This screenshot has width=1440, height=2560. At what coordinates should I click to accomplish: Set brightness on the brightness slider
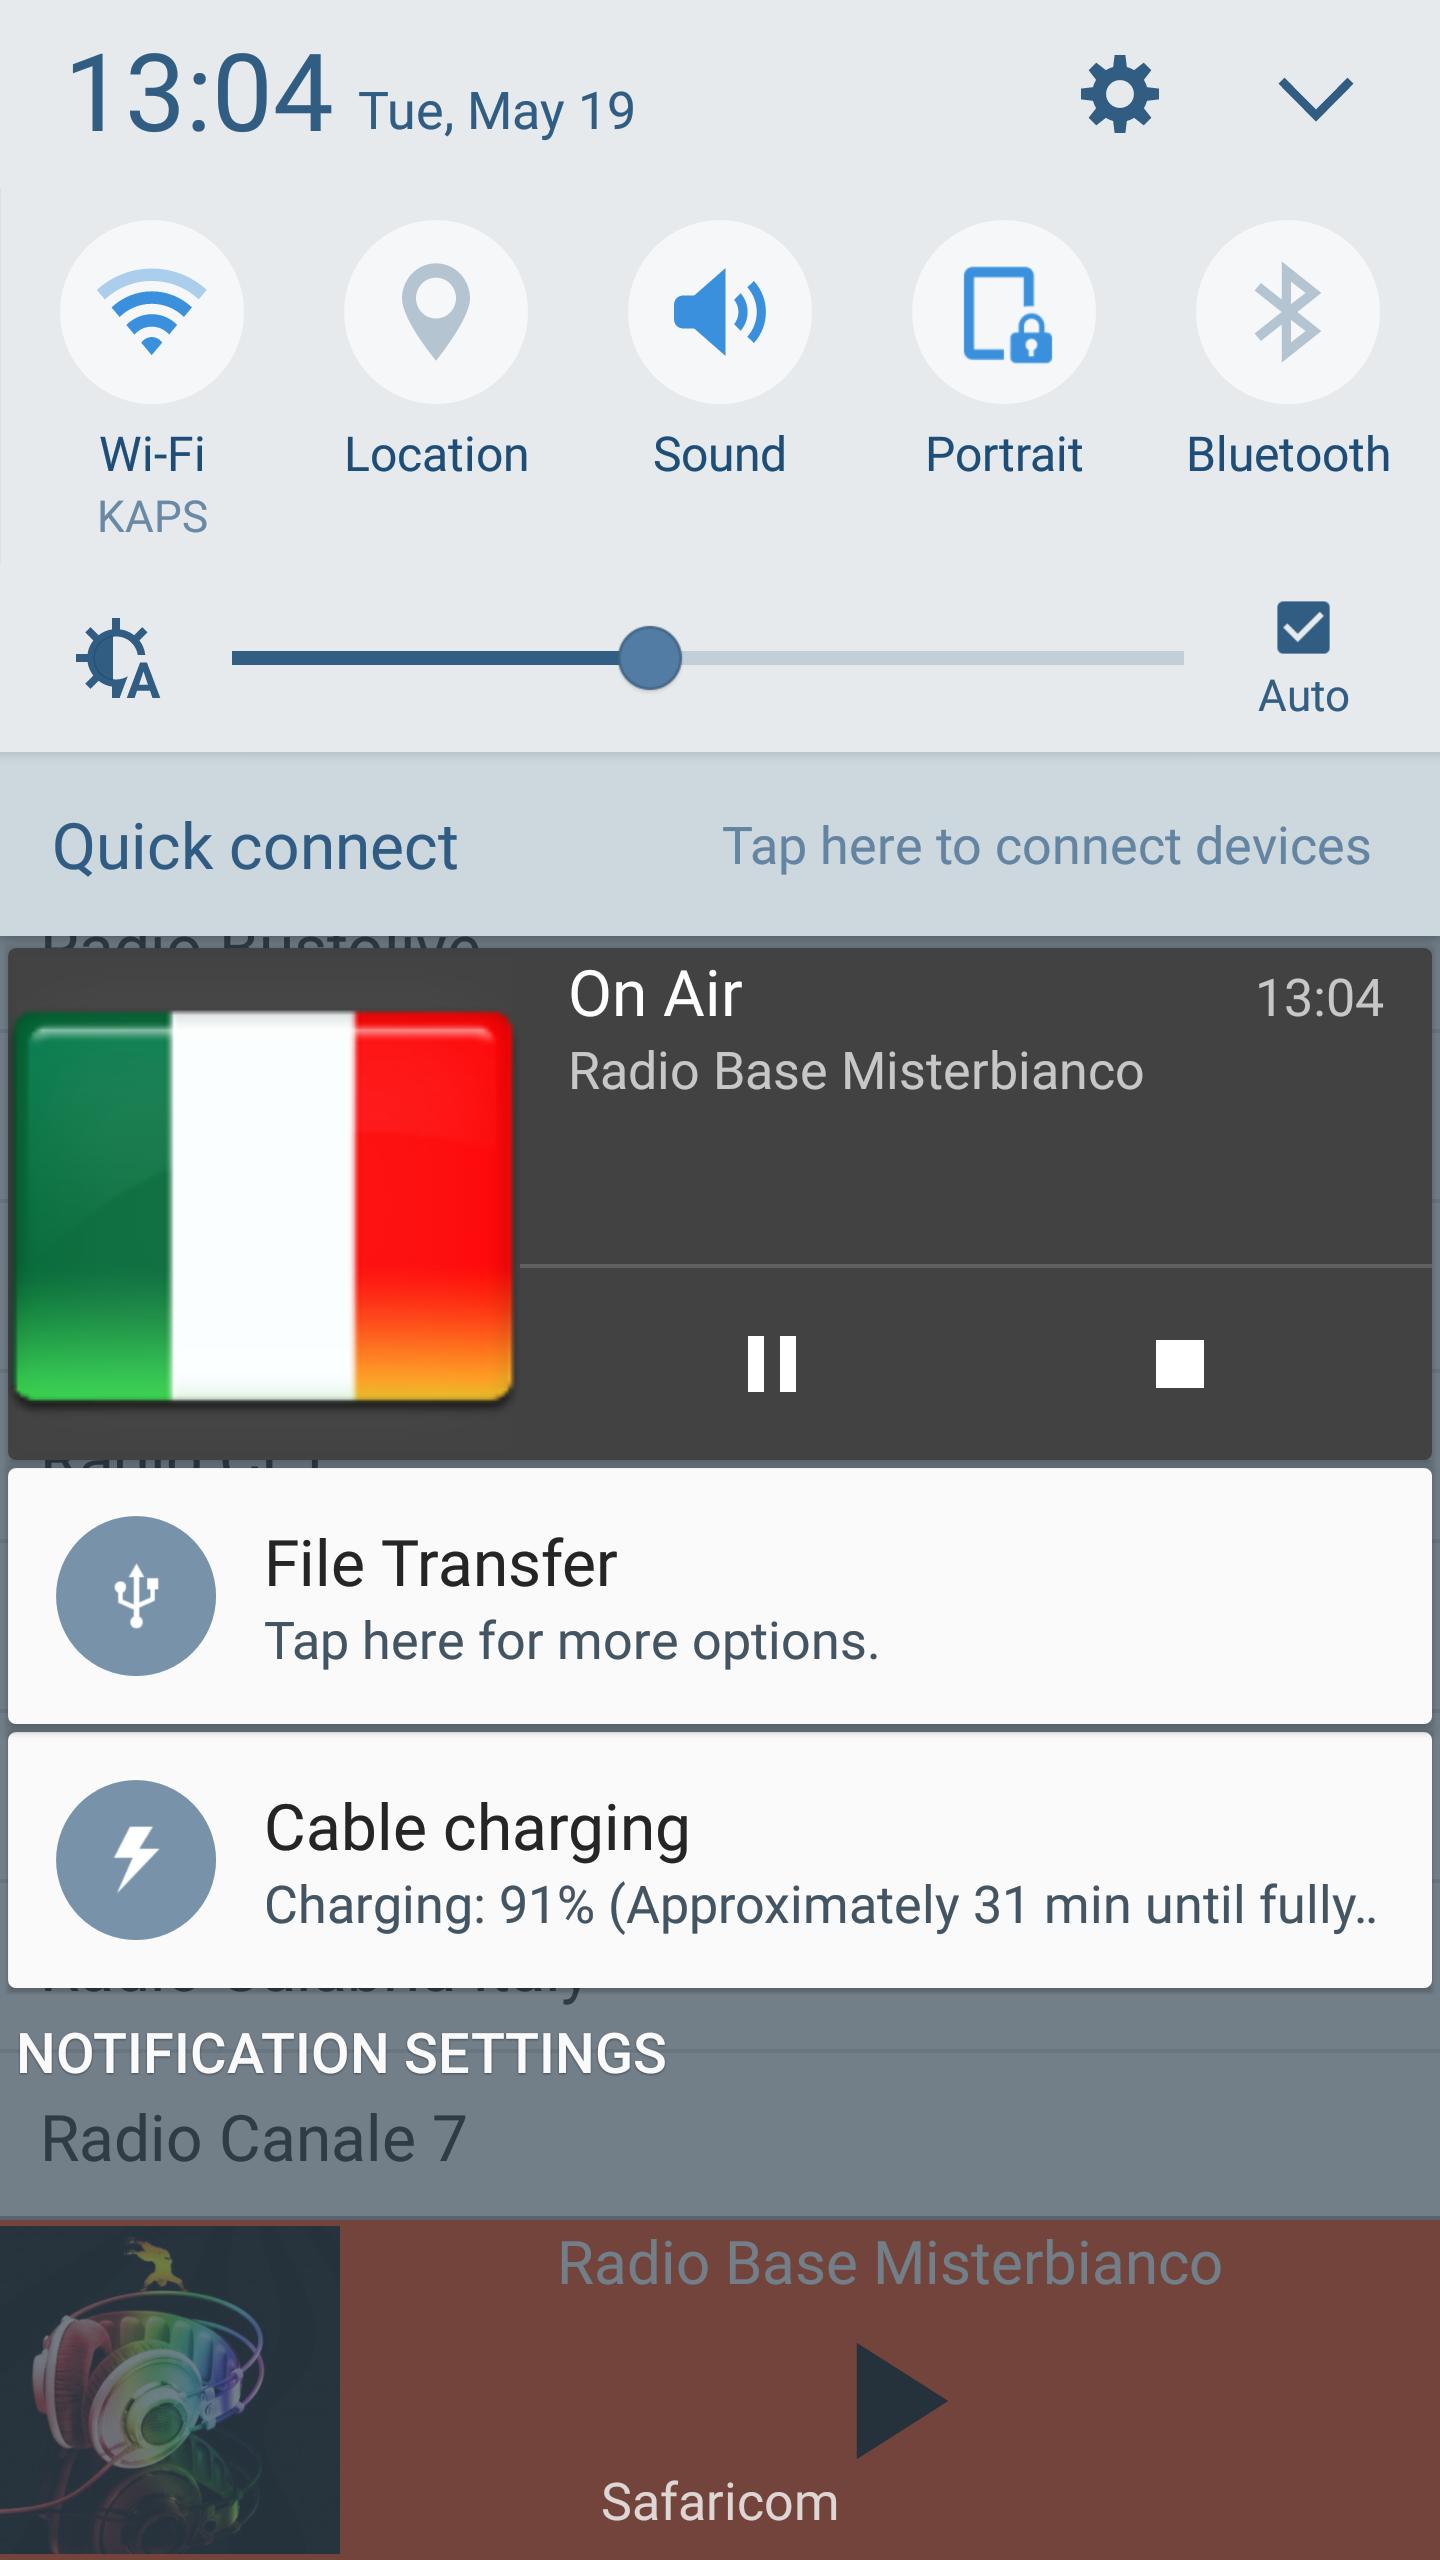click(x=708, y=658)
